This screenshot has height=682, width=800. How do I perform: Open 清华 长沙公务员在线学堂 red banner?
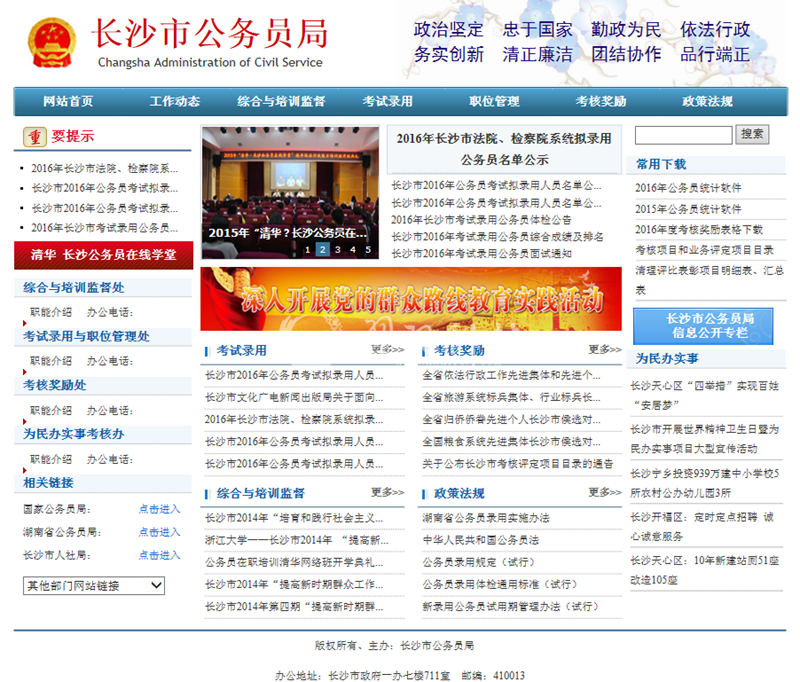pyautogui.click(x=104, y=255)
